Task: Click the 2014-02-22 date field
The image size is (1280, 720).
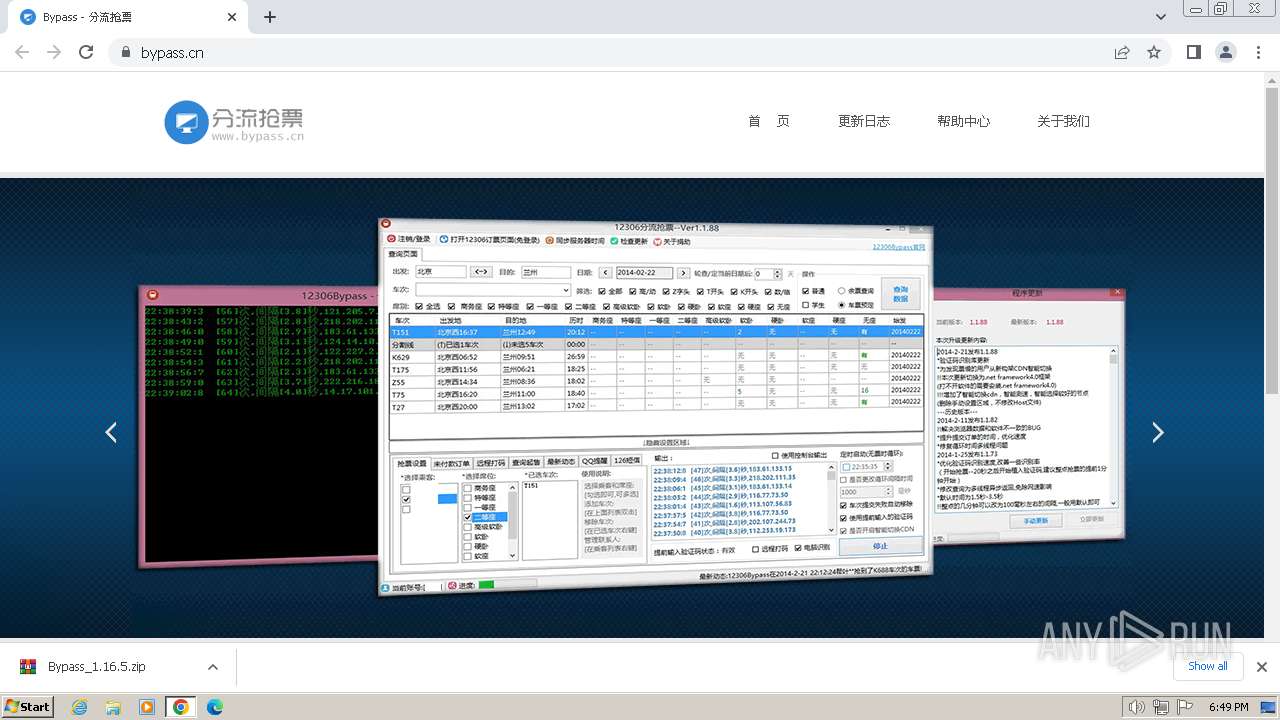Action: click(644, 273)
